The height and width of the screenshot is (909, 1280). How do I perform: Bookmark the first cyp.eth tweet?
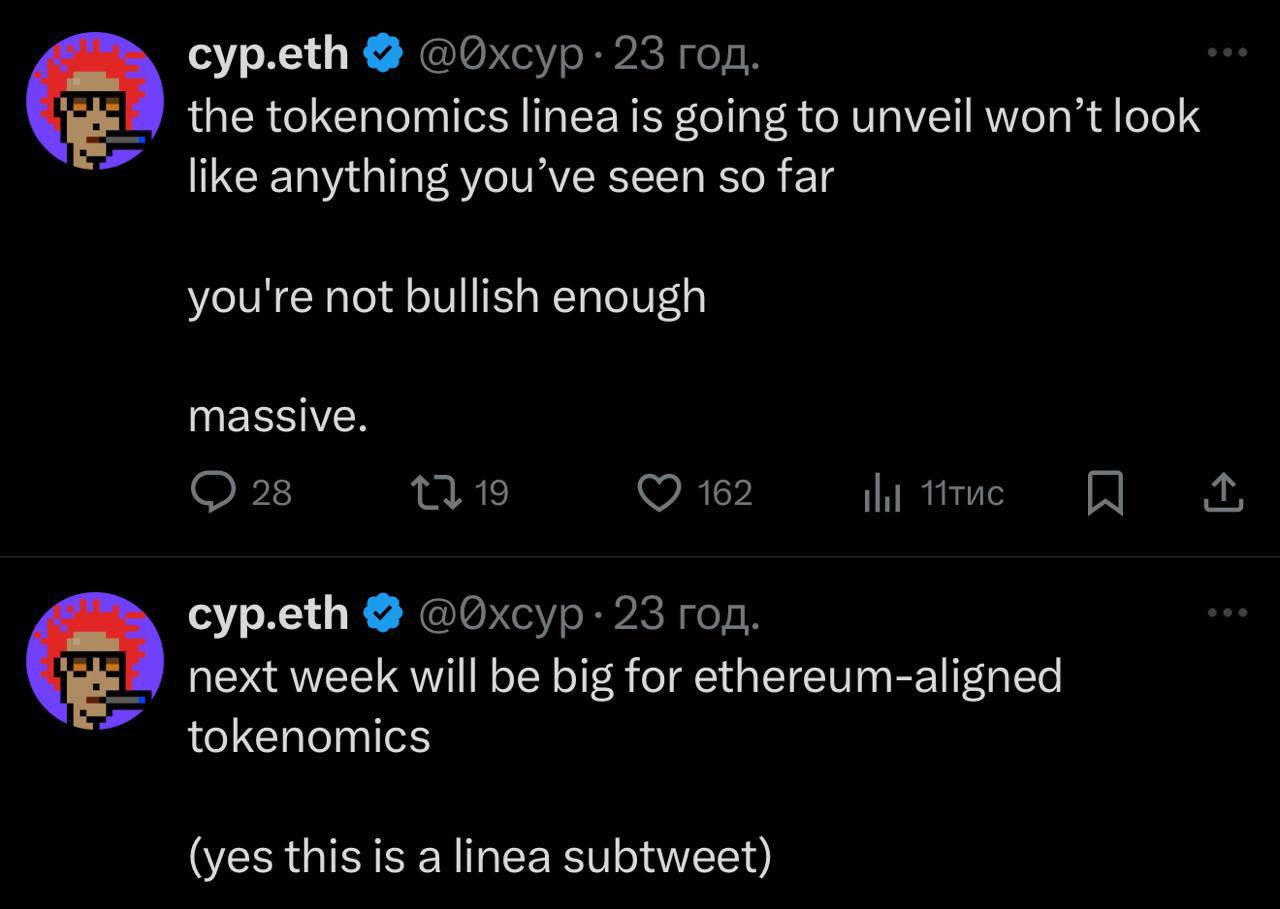[1105, 494]
